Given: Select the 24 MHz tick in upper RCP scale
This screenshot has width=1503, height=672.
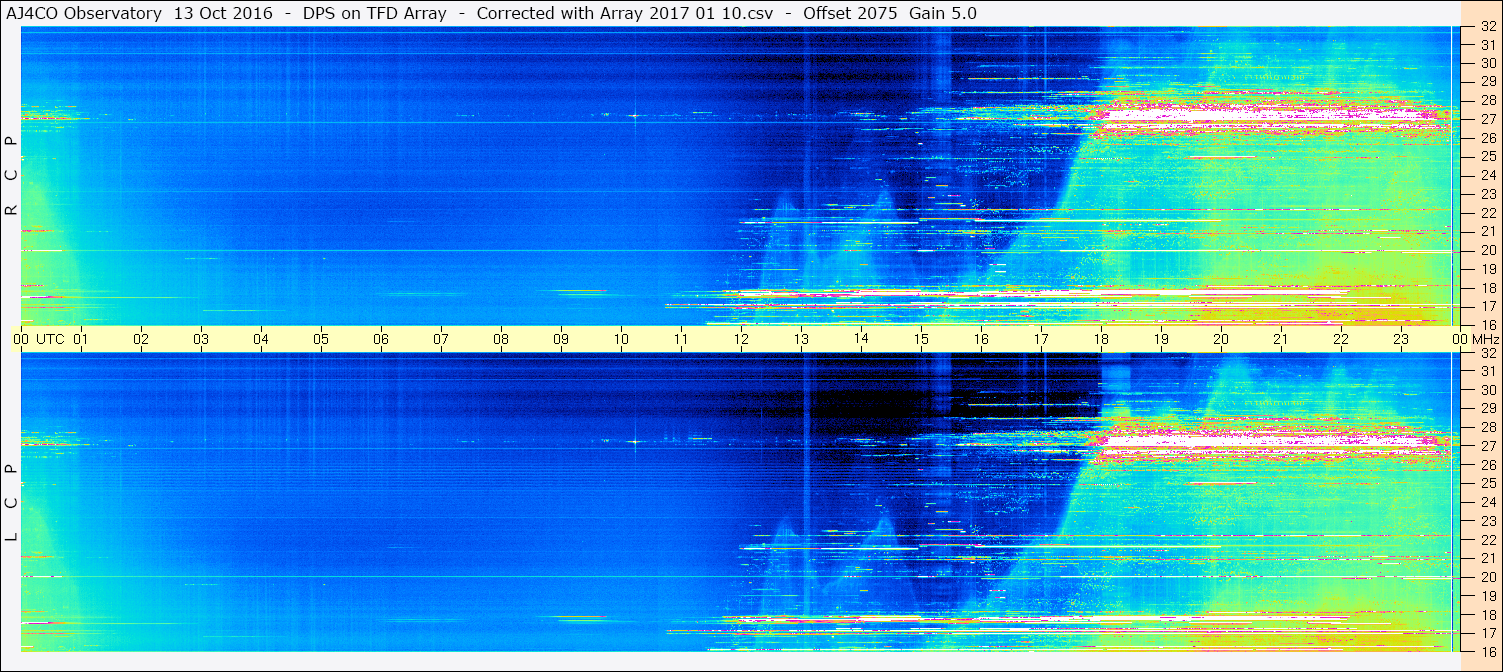Looking at the screenshot, I should 1488,175.
